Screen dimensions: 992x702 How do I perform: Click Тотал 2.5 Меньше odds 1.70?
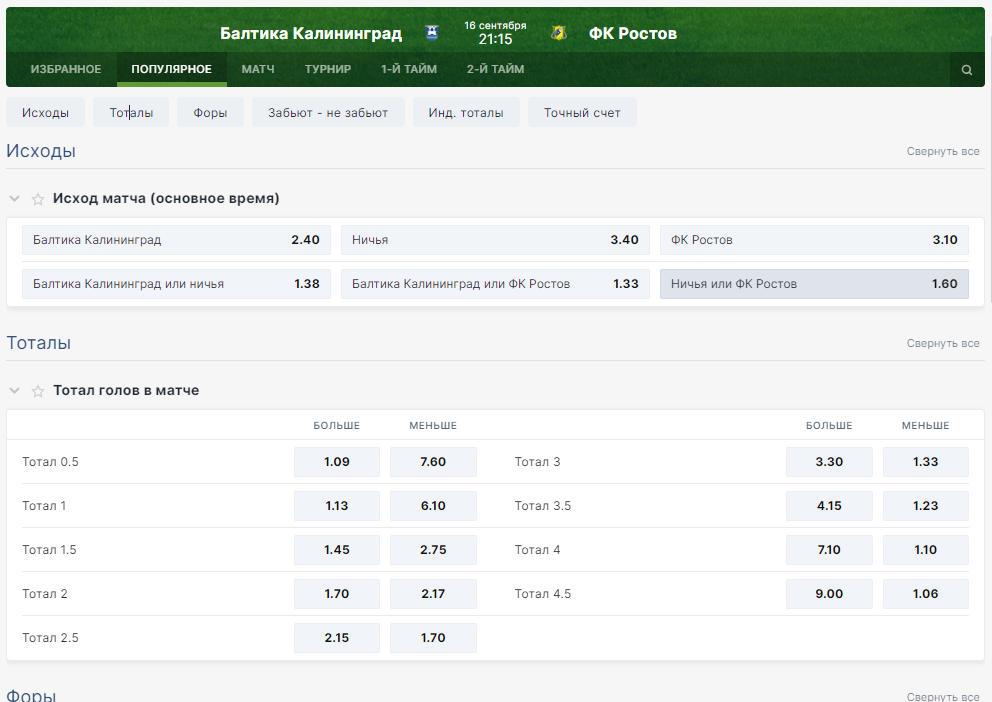[433, 637]
